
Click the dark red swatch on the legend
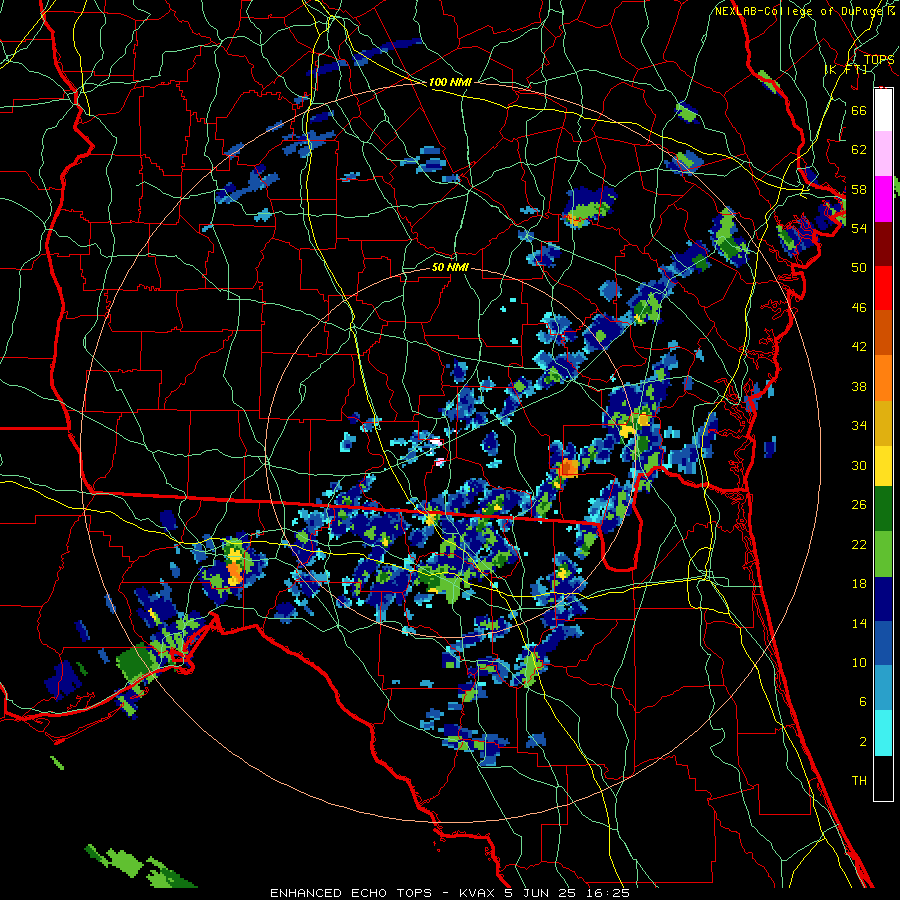(x=883, y=244)
